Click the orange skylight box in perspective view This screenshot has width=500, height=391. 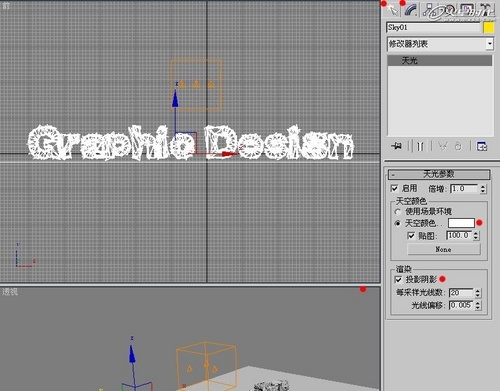pos(207,365)
